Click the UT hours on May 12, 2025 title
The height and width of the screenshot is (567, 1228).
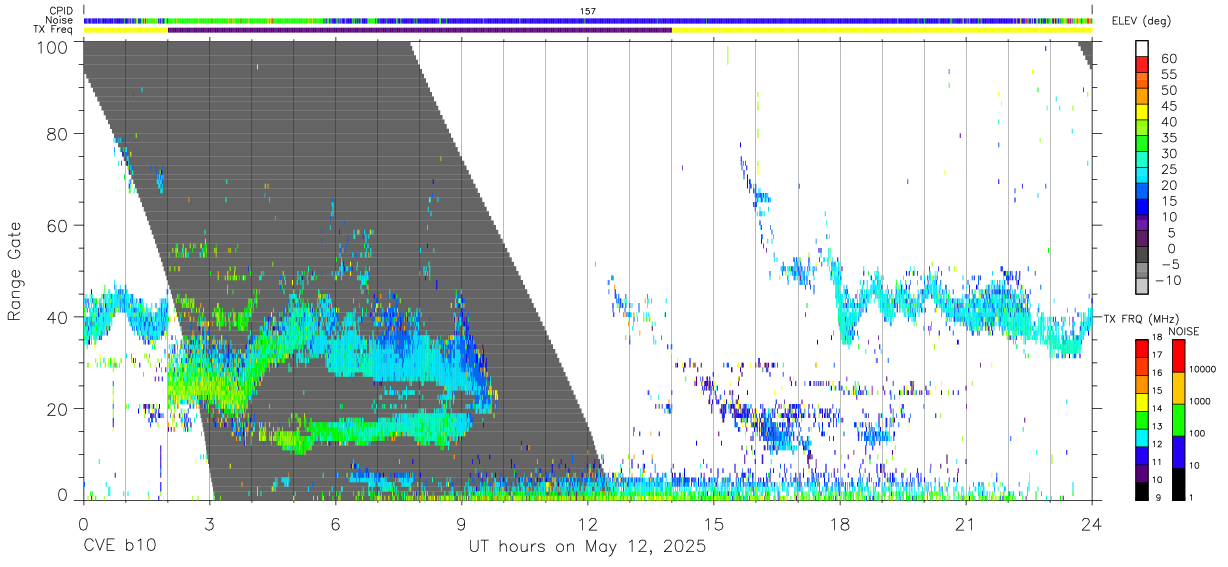pyautogui.click(x=588, y=547)
